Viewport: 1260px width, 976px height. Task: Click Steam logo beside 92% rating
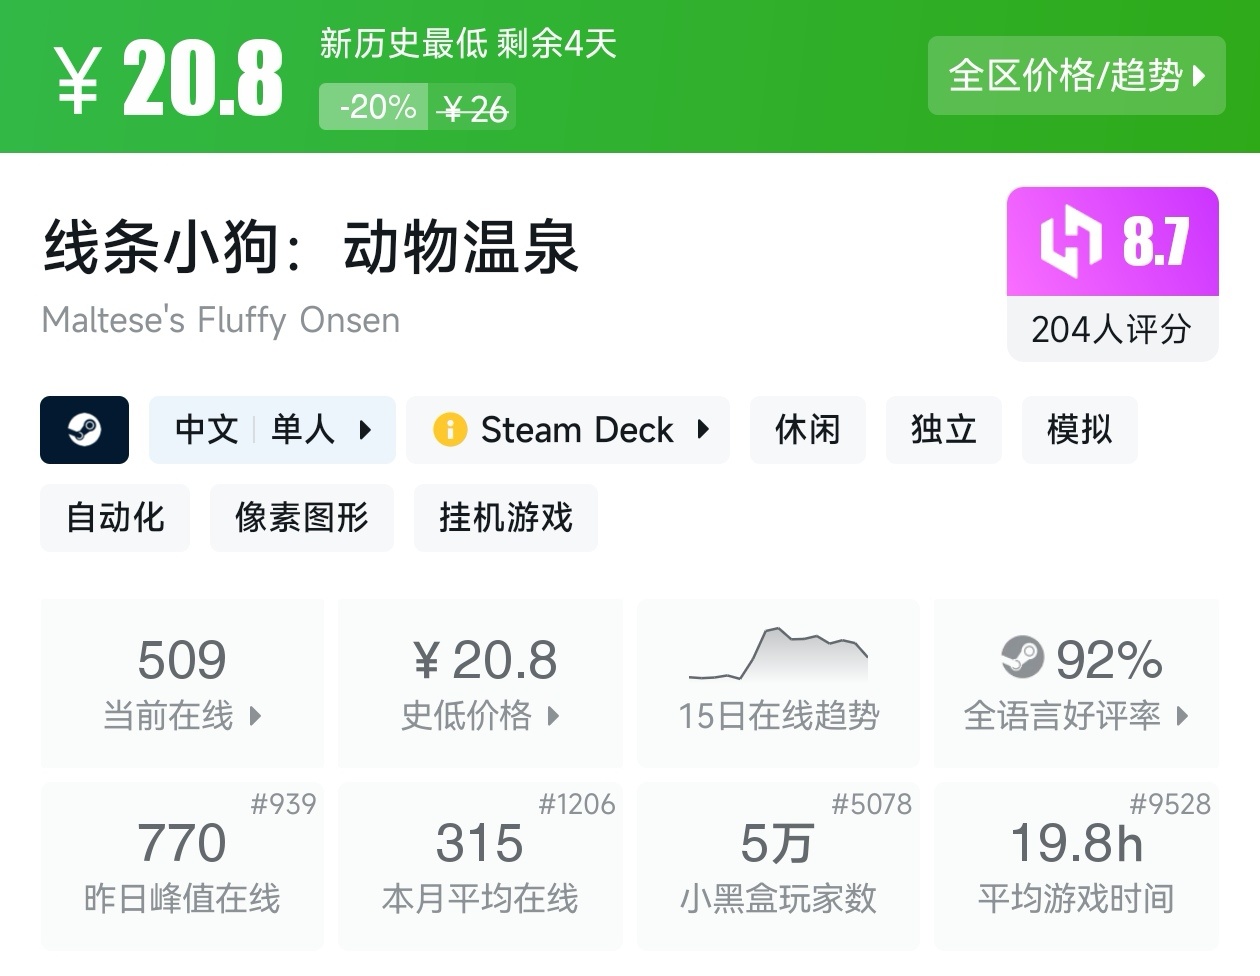pyautogui.click(x=1022, y=658)
